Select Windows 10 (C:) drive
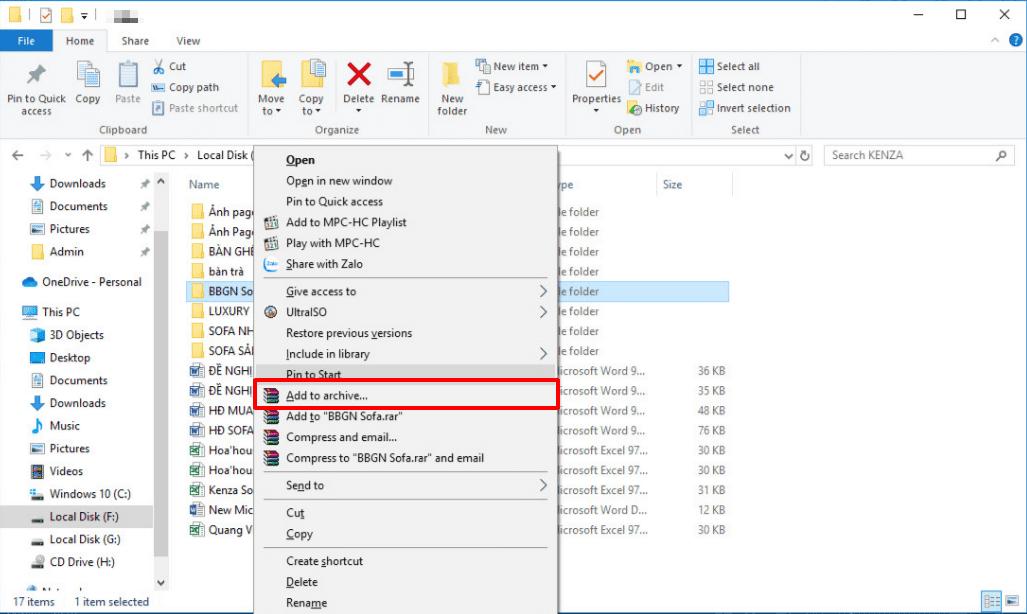The image size is (1027, 614). pos(80,494)
